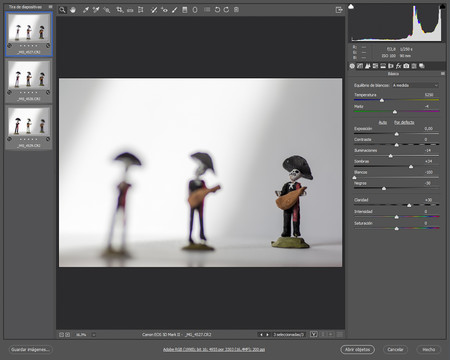
Task: Open the Básico panel options menu
Action: pos(443,74)
